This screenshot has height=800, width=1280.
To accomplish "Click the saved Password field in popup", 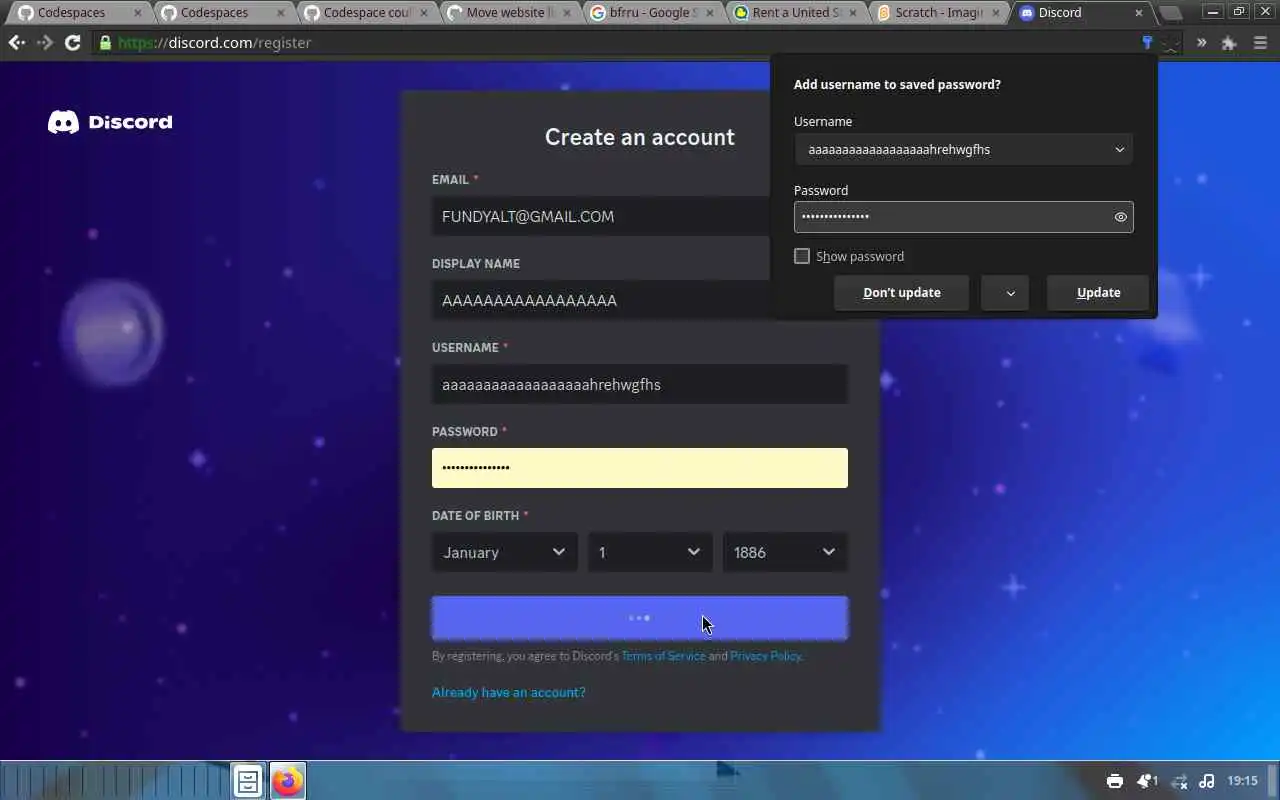I will [x=964, y=217].
